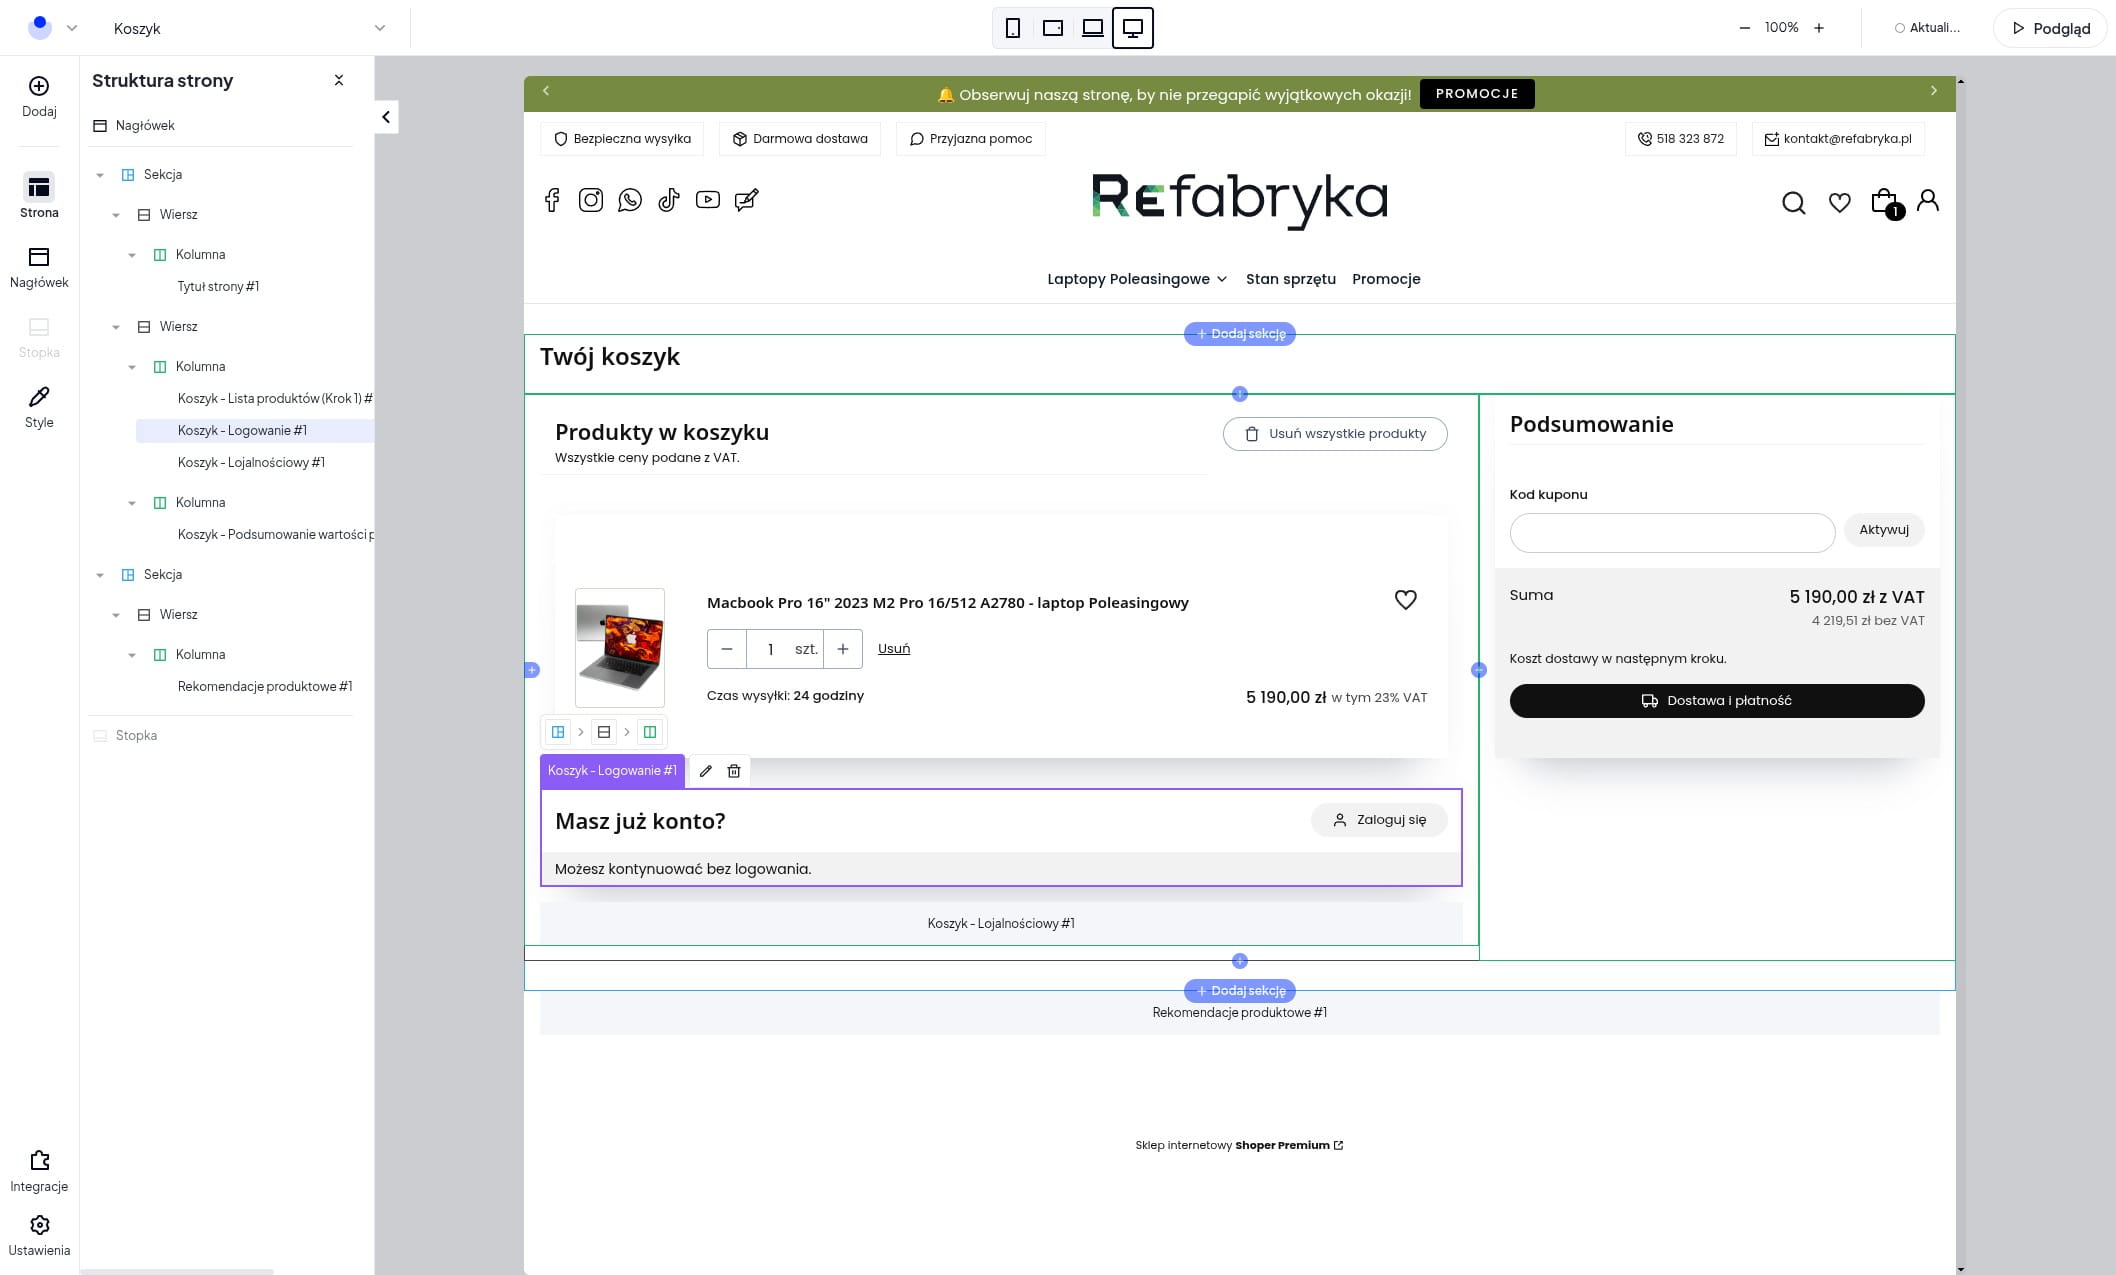Open the Nagłówek sidebar panel
This screenshot has width=2116, height=1275.
[39, 267]
